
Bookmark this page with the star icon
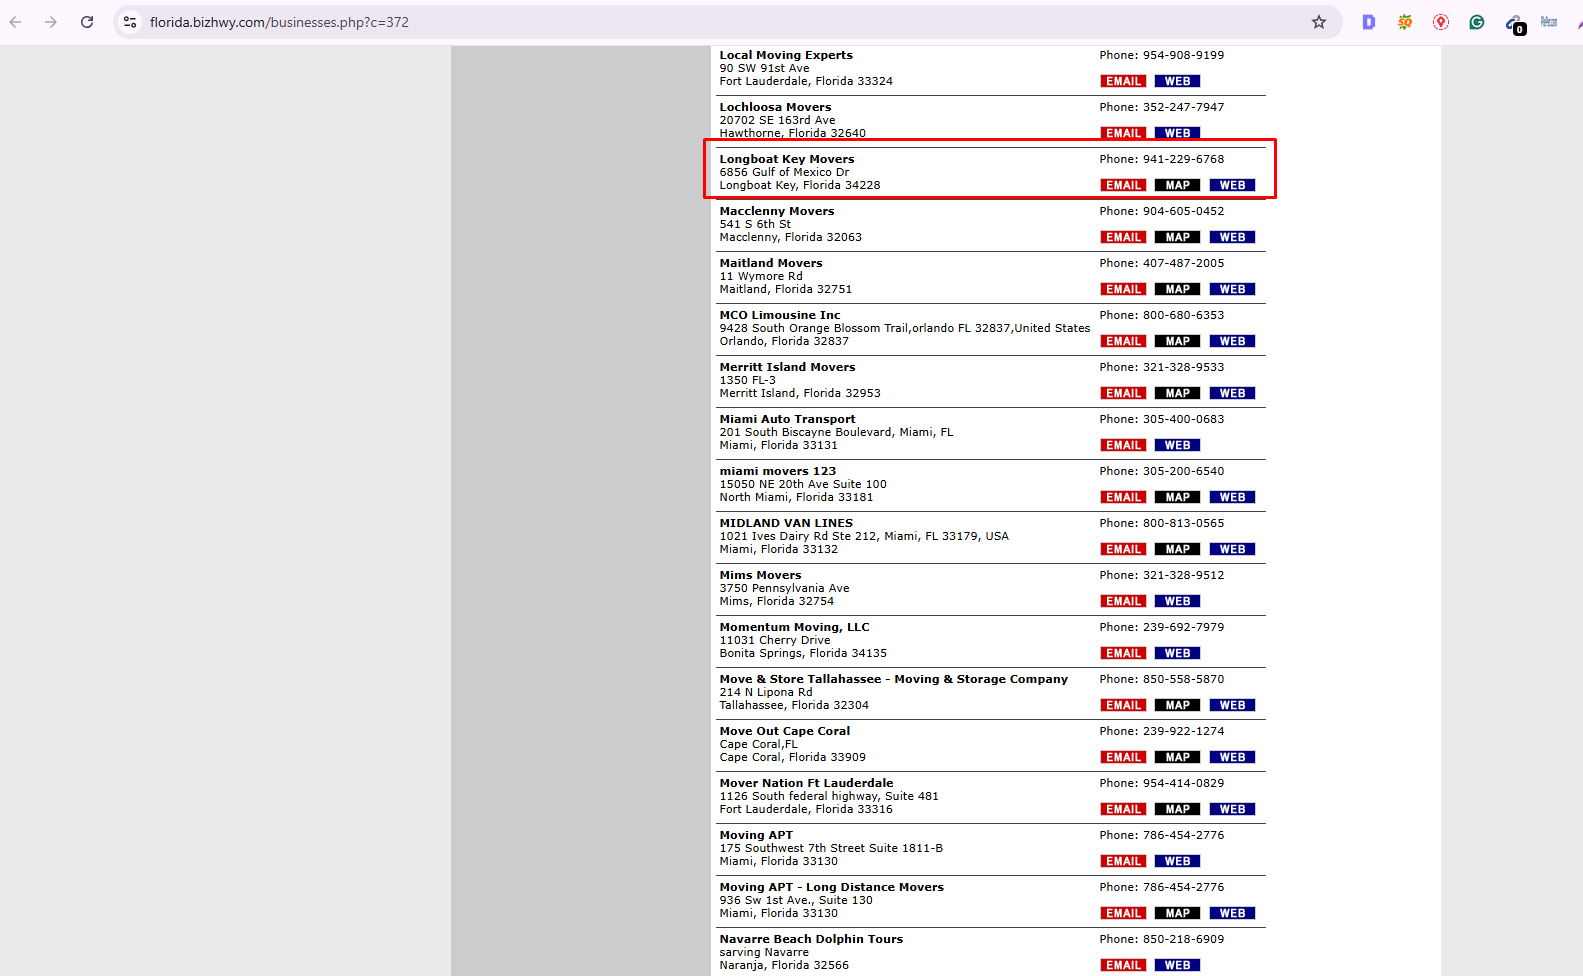[1319, 22]
